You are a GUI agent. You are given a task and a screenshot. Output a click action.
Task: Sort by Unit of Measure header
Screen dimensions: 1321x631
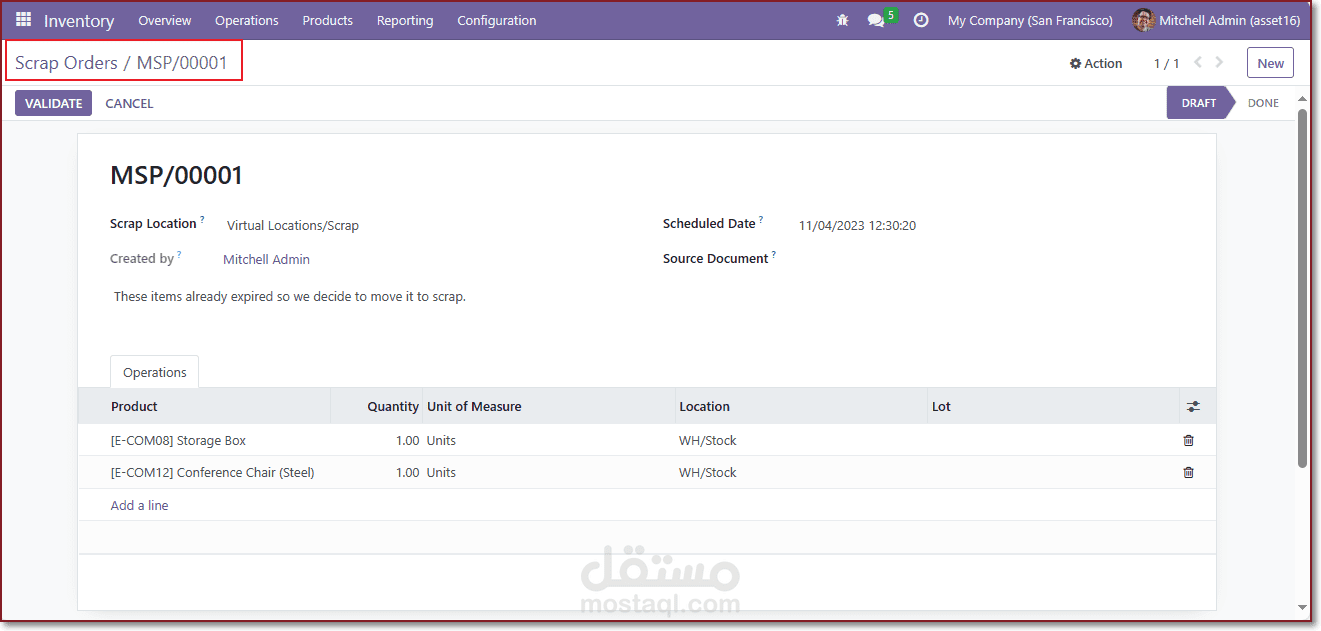pyautogui.click(x=474, y=407)
